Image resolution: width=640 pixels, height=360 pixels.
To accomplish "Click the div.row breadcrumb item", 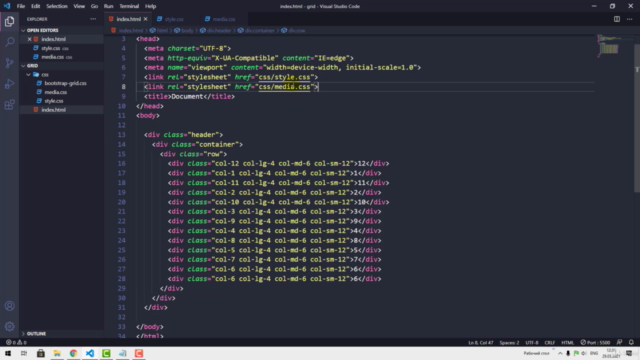I will pos(293,31).
